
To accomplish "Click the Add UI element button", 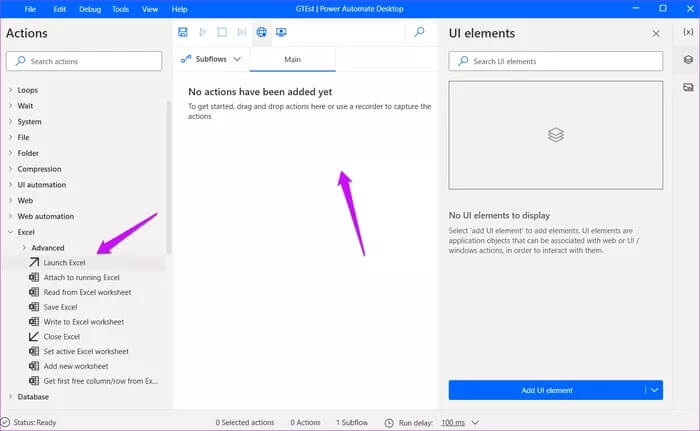I will click(x=547, y=390).
